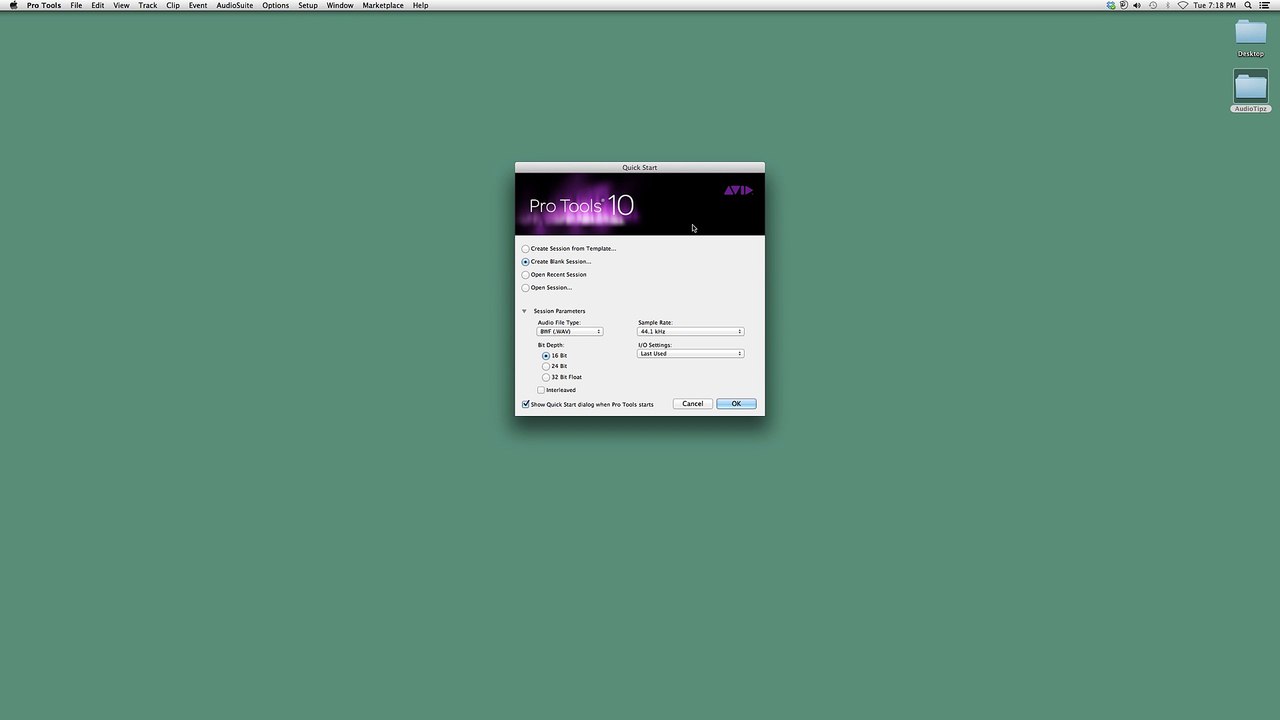Select Create Session from Template radio button

(526, 249)
